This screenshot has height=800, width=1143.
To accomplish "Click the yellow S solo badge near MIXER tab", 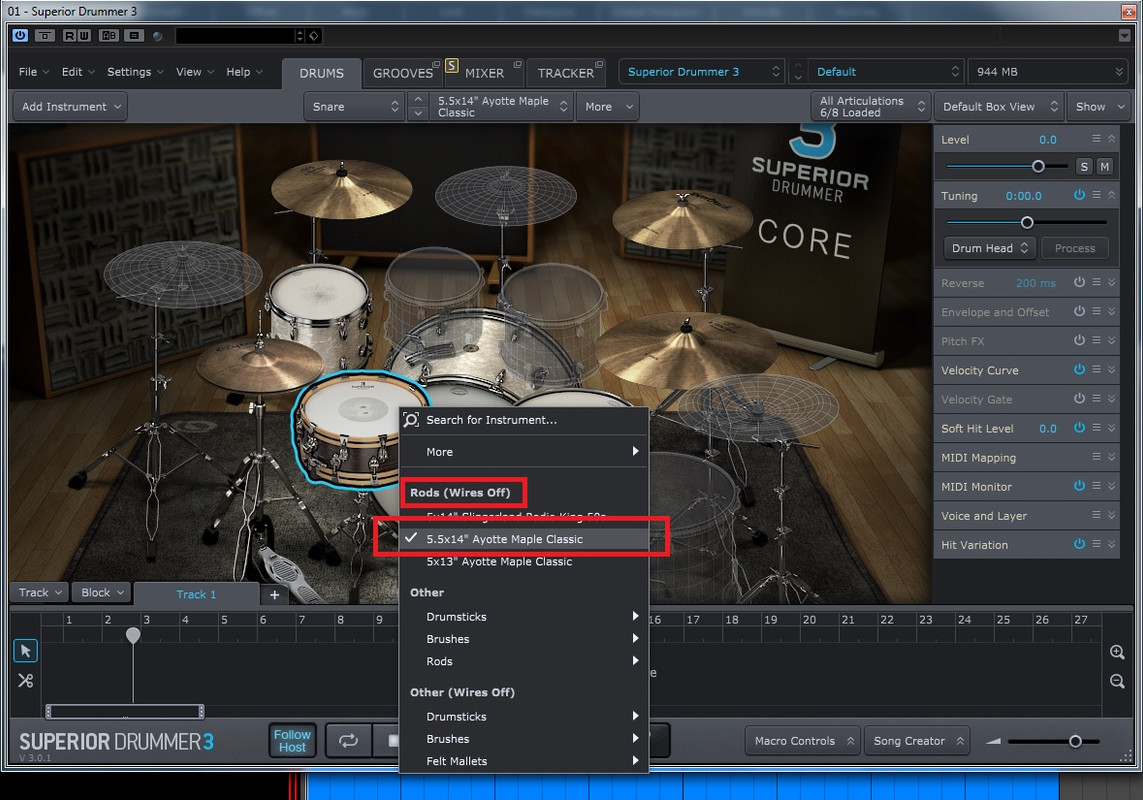I will tap(451, 65).
